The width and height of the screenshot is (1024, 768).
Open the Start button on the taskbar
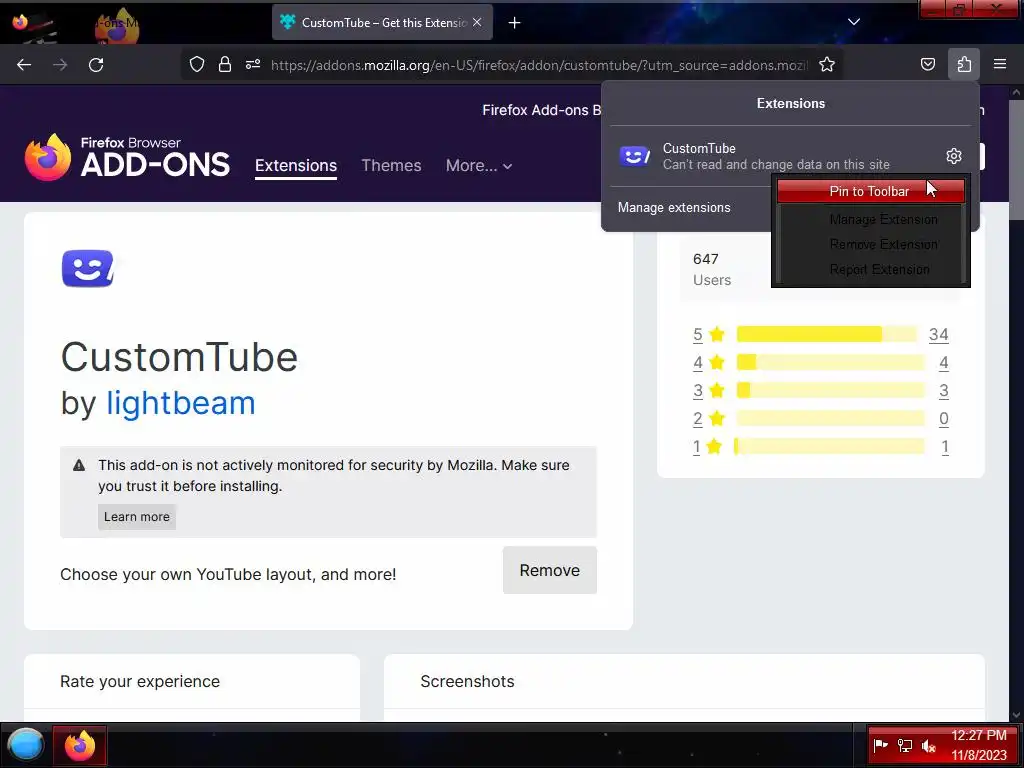26,745
